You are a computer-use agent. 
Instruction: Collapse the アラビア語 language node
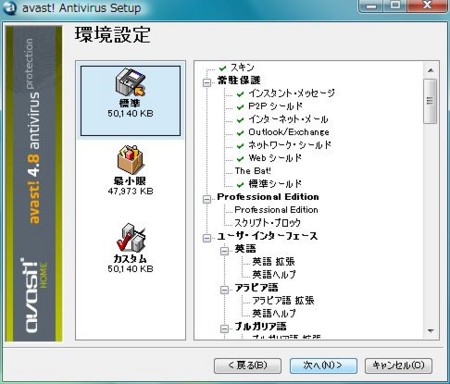[225, 290]
